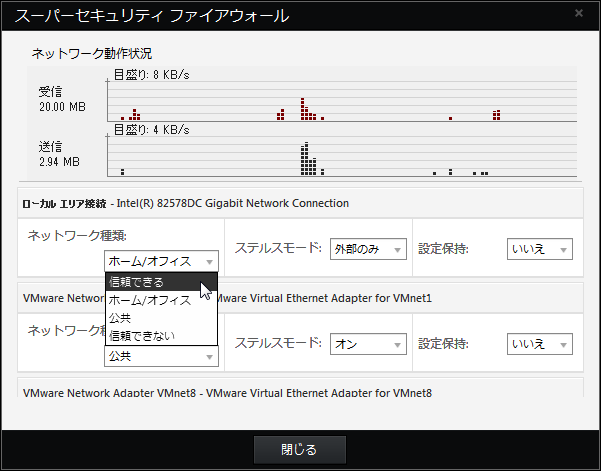Open the VMnet1 network type dropdown showing 公共
The height and width of the screenshot is (471, 601).
[x=161, y=356]
